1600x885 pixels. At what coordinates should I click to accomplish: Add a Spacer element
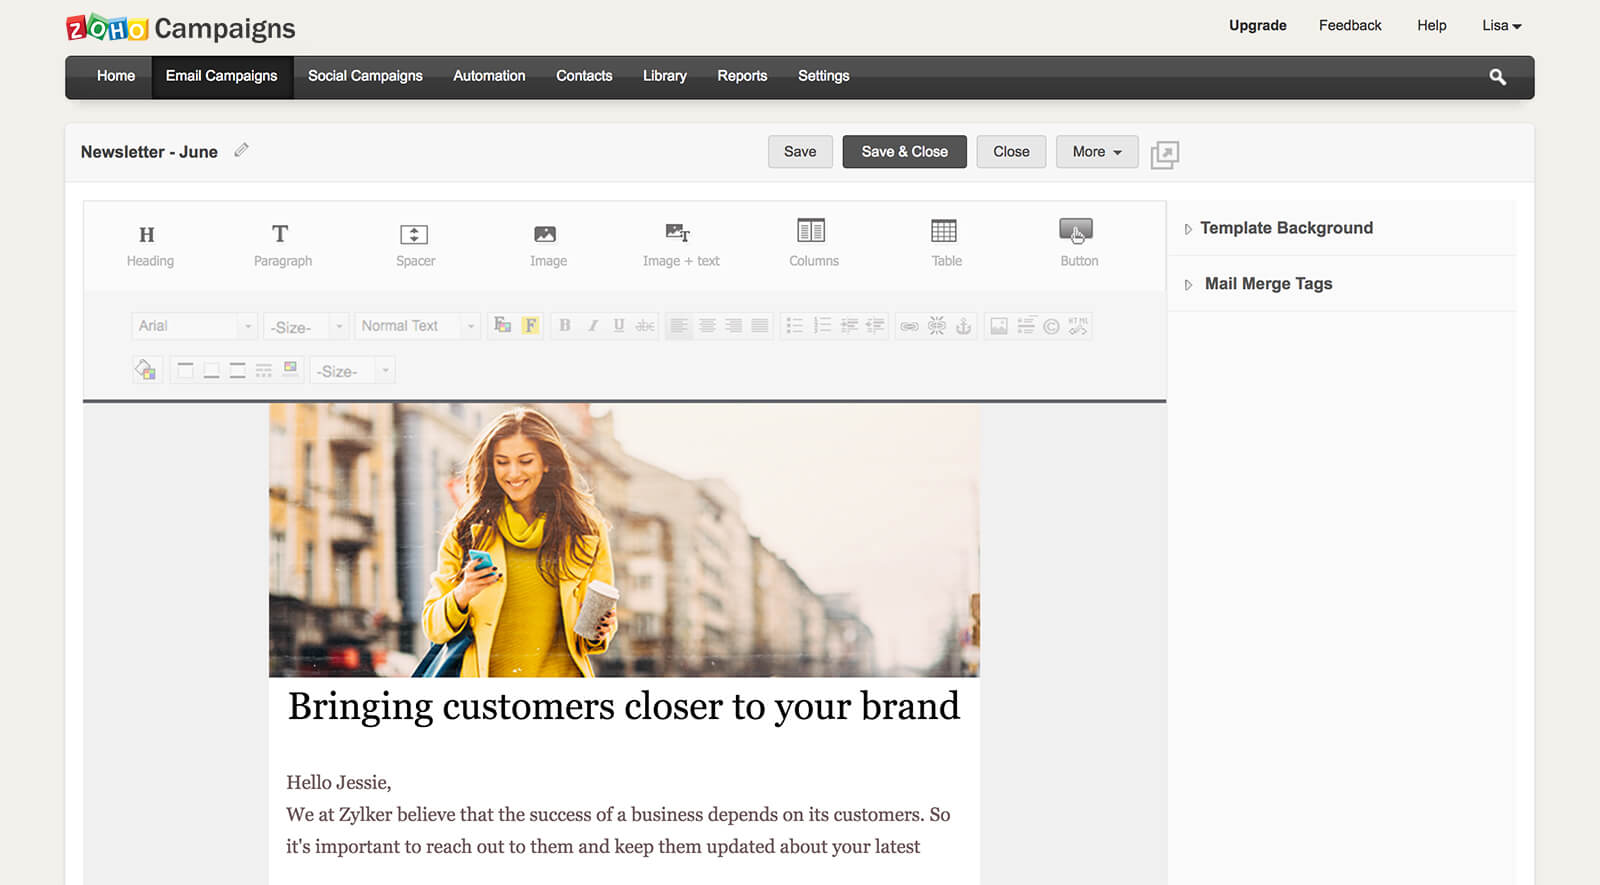pyautogui.click(x=414, y=244)
